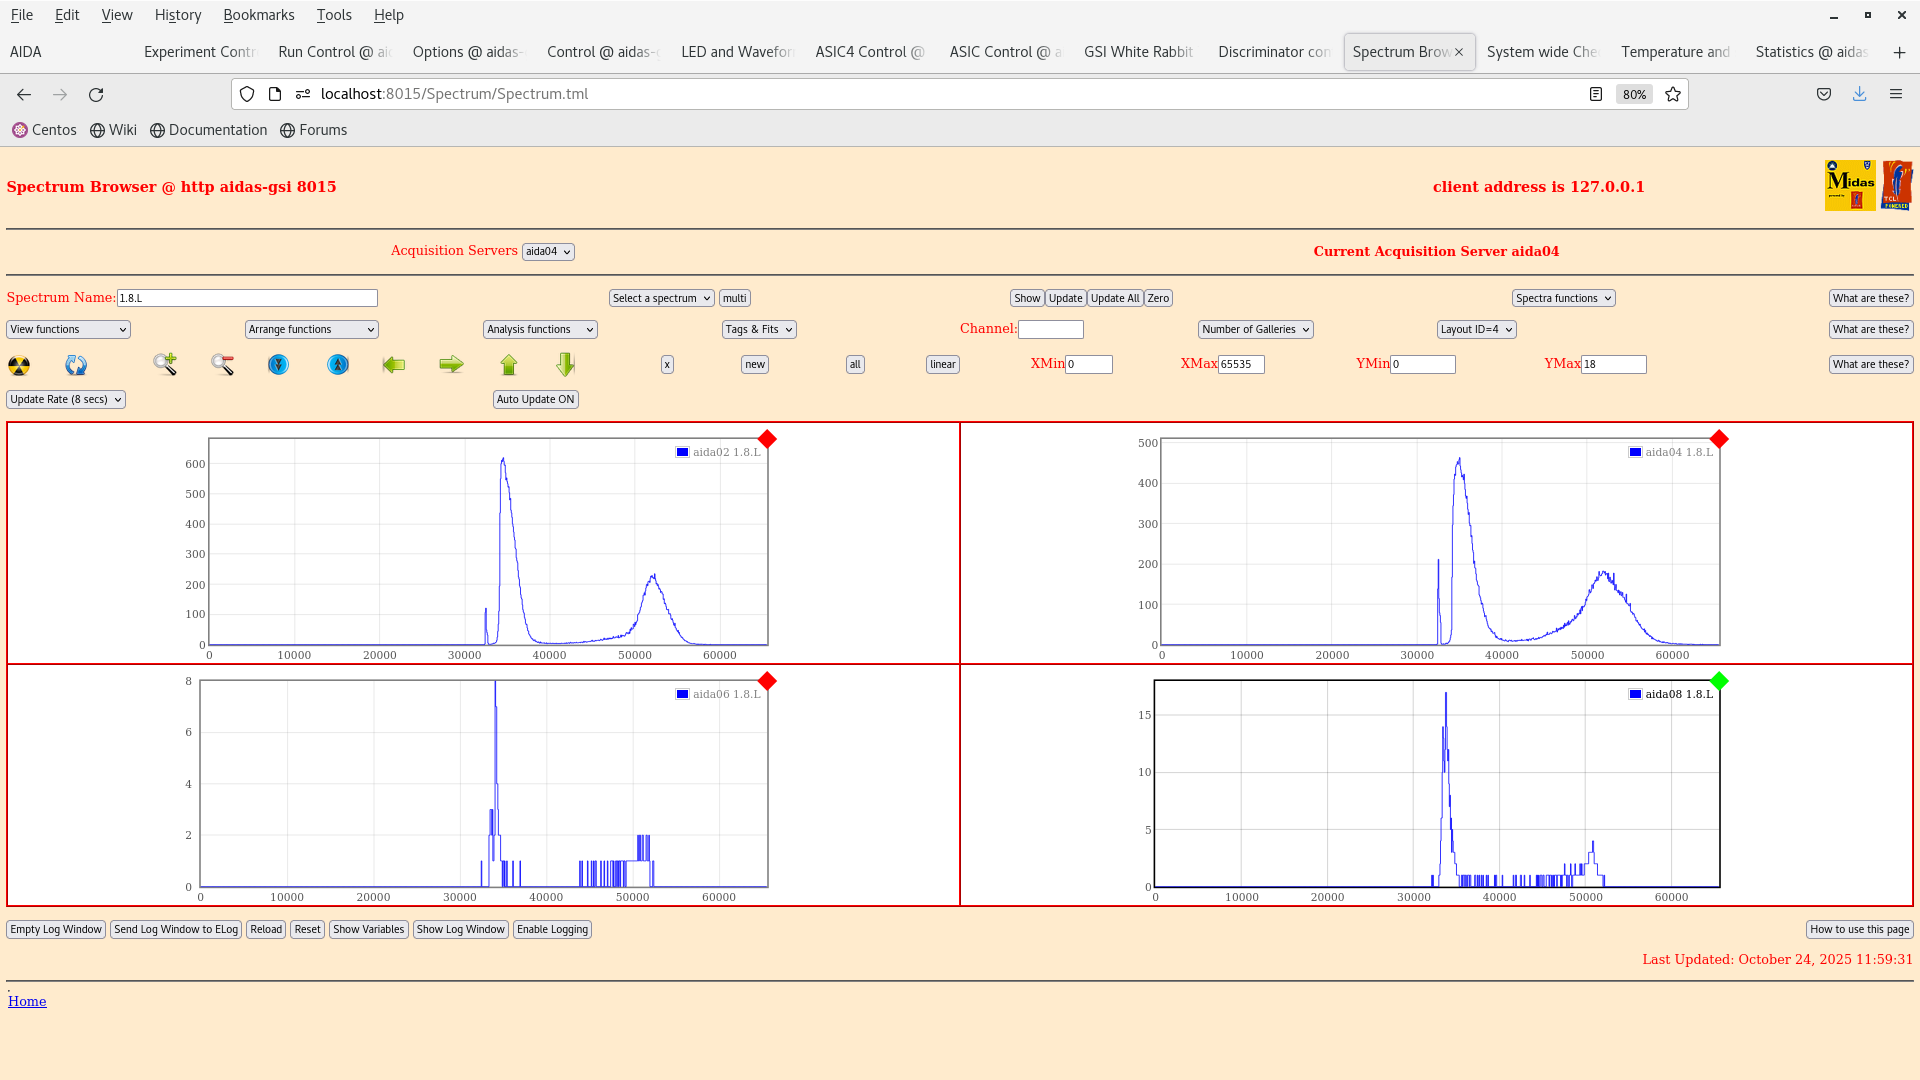Open the Select a spectrum dropdown
Image resolution: width=1920 pixels, height=1080 pixels.
(661, 297)
